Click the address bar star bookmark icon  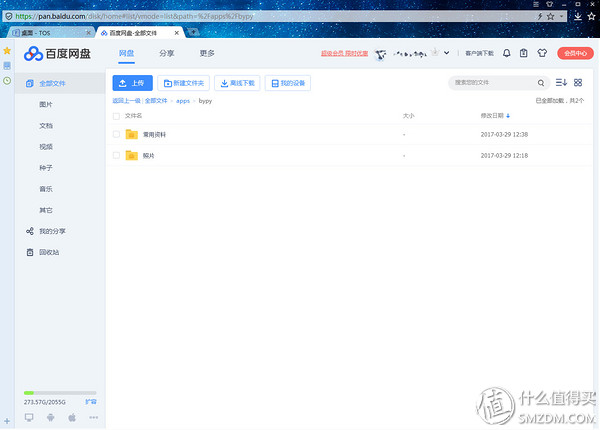[550, 16]
